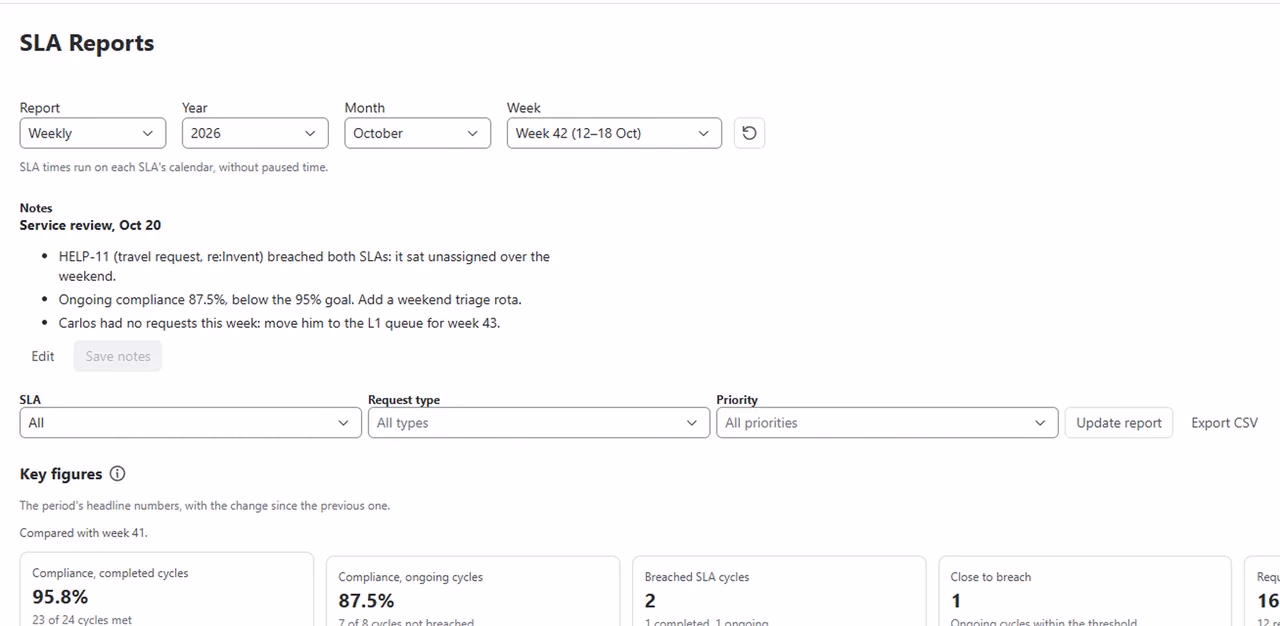Click the Edit notes button
Viewport: 1280px width, 626px height.
click(43, 356)
